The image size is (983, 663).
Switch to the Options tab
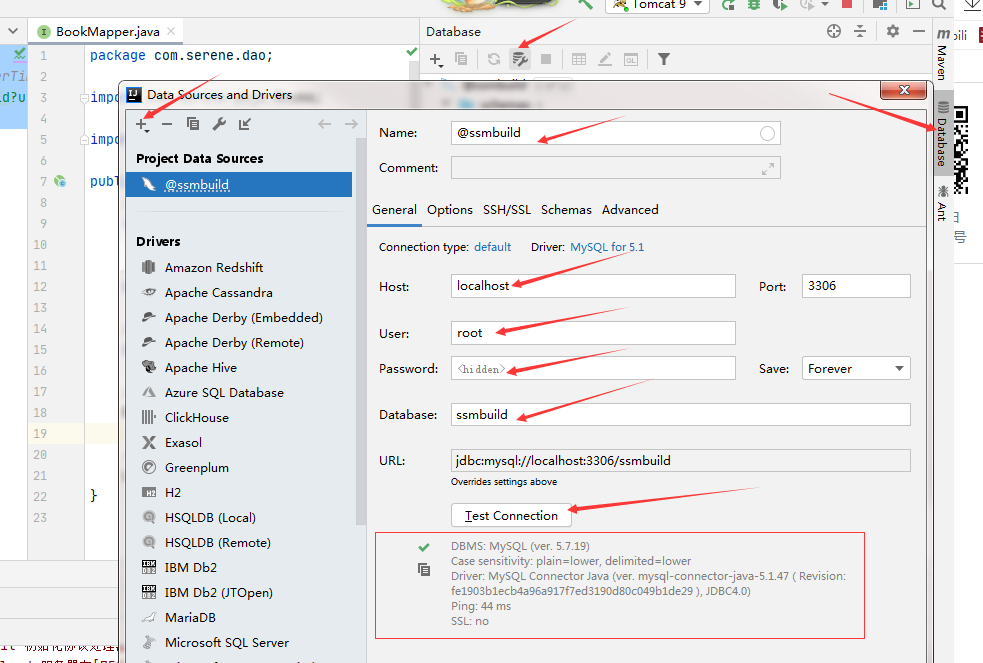pos(449,210)
